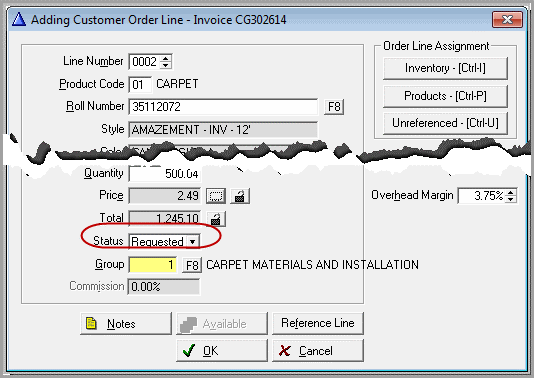Click the CARPET MATERIALS AND INSTALLATION text
Viewport: 534px width, 378px height.
pos(312,265)
